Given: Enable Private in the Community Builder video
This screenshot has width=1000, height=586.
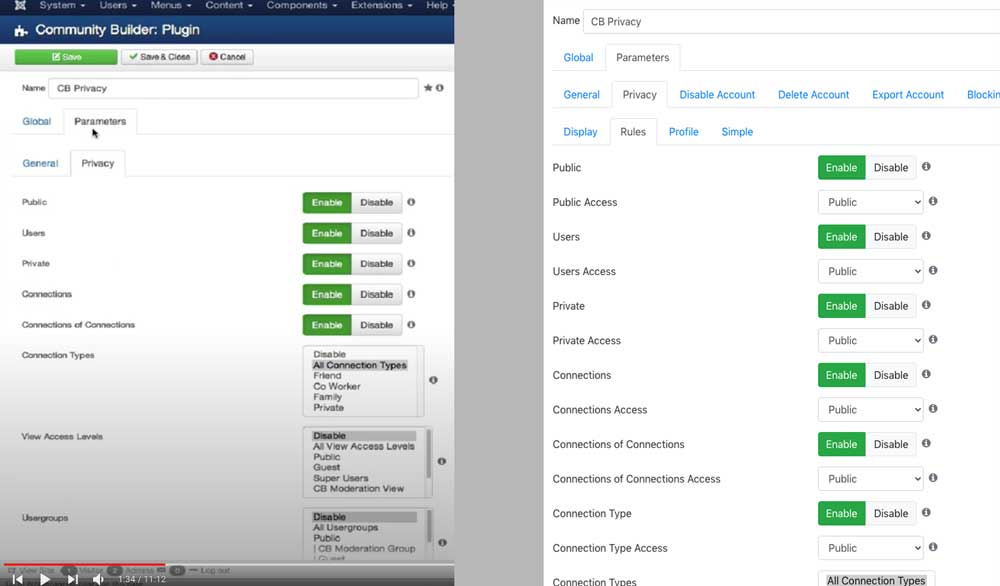Looking at the screenshot, I should 327,264.
